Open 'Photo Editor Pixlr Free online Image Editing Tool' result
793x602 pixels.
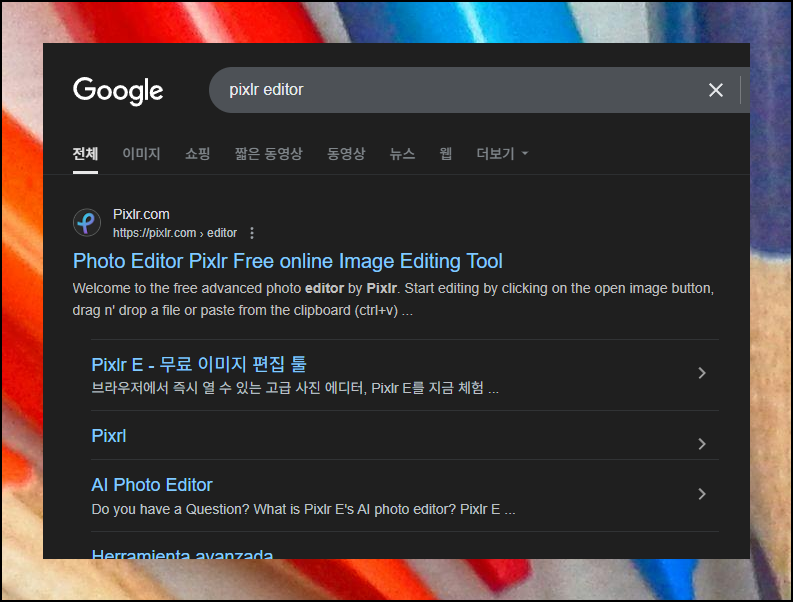tap(287, 261)
